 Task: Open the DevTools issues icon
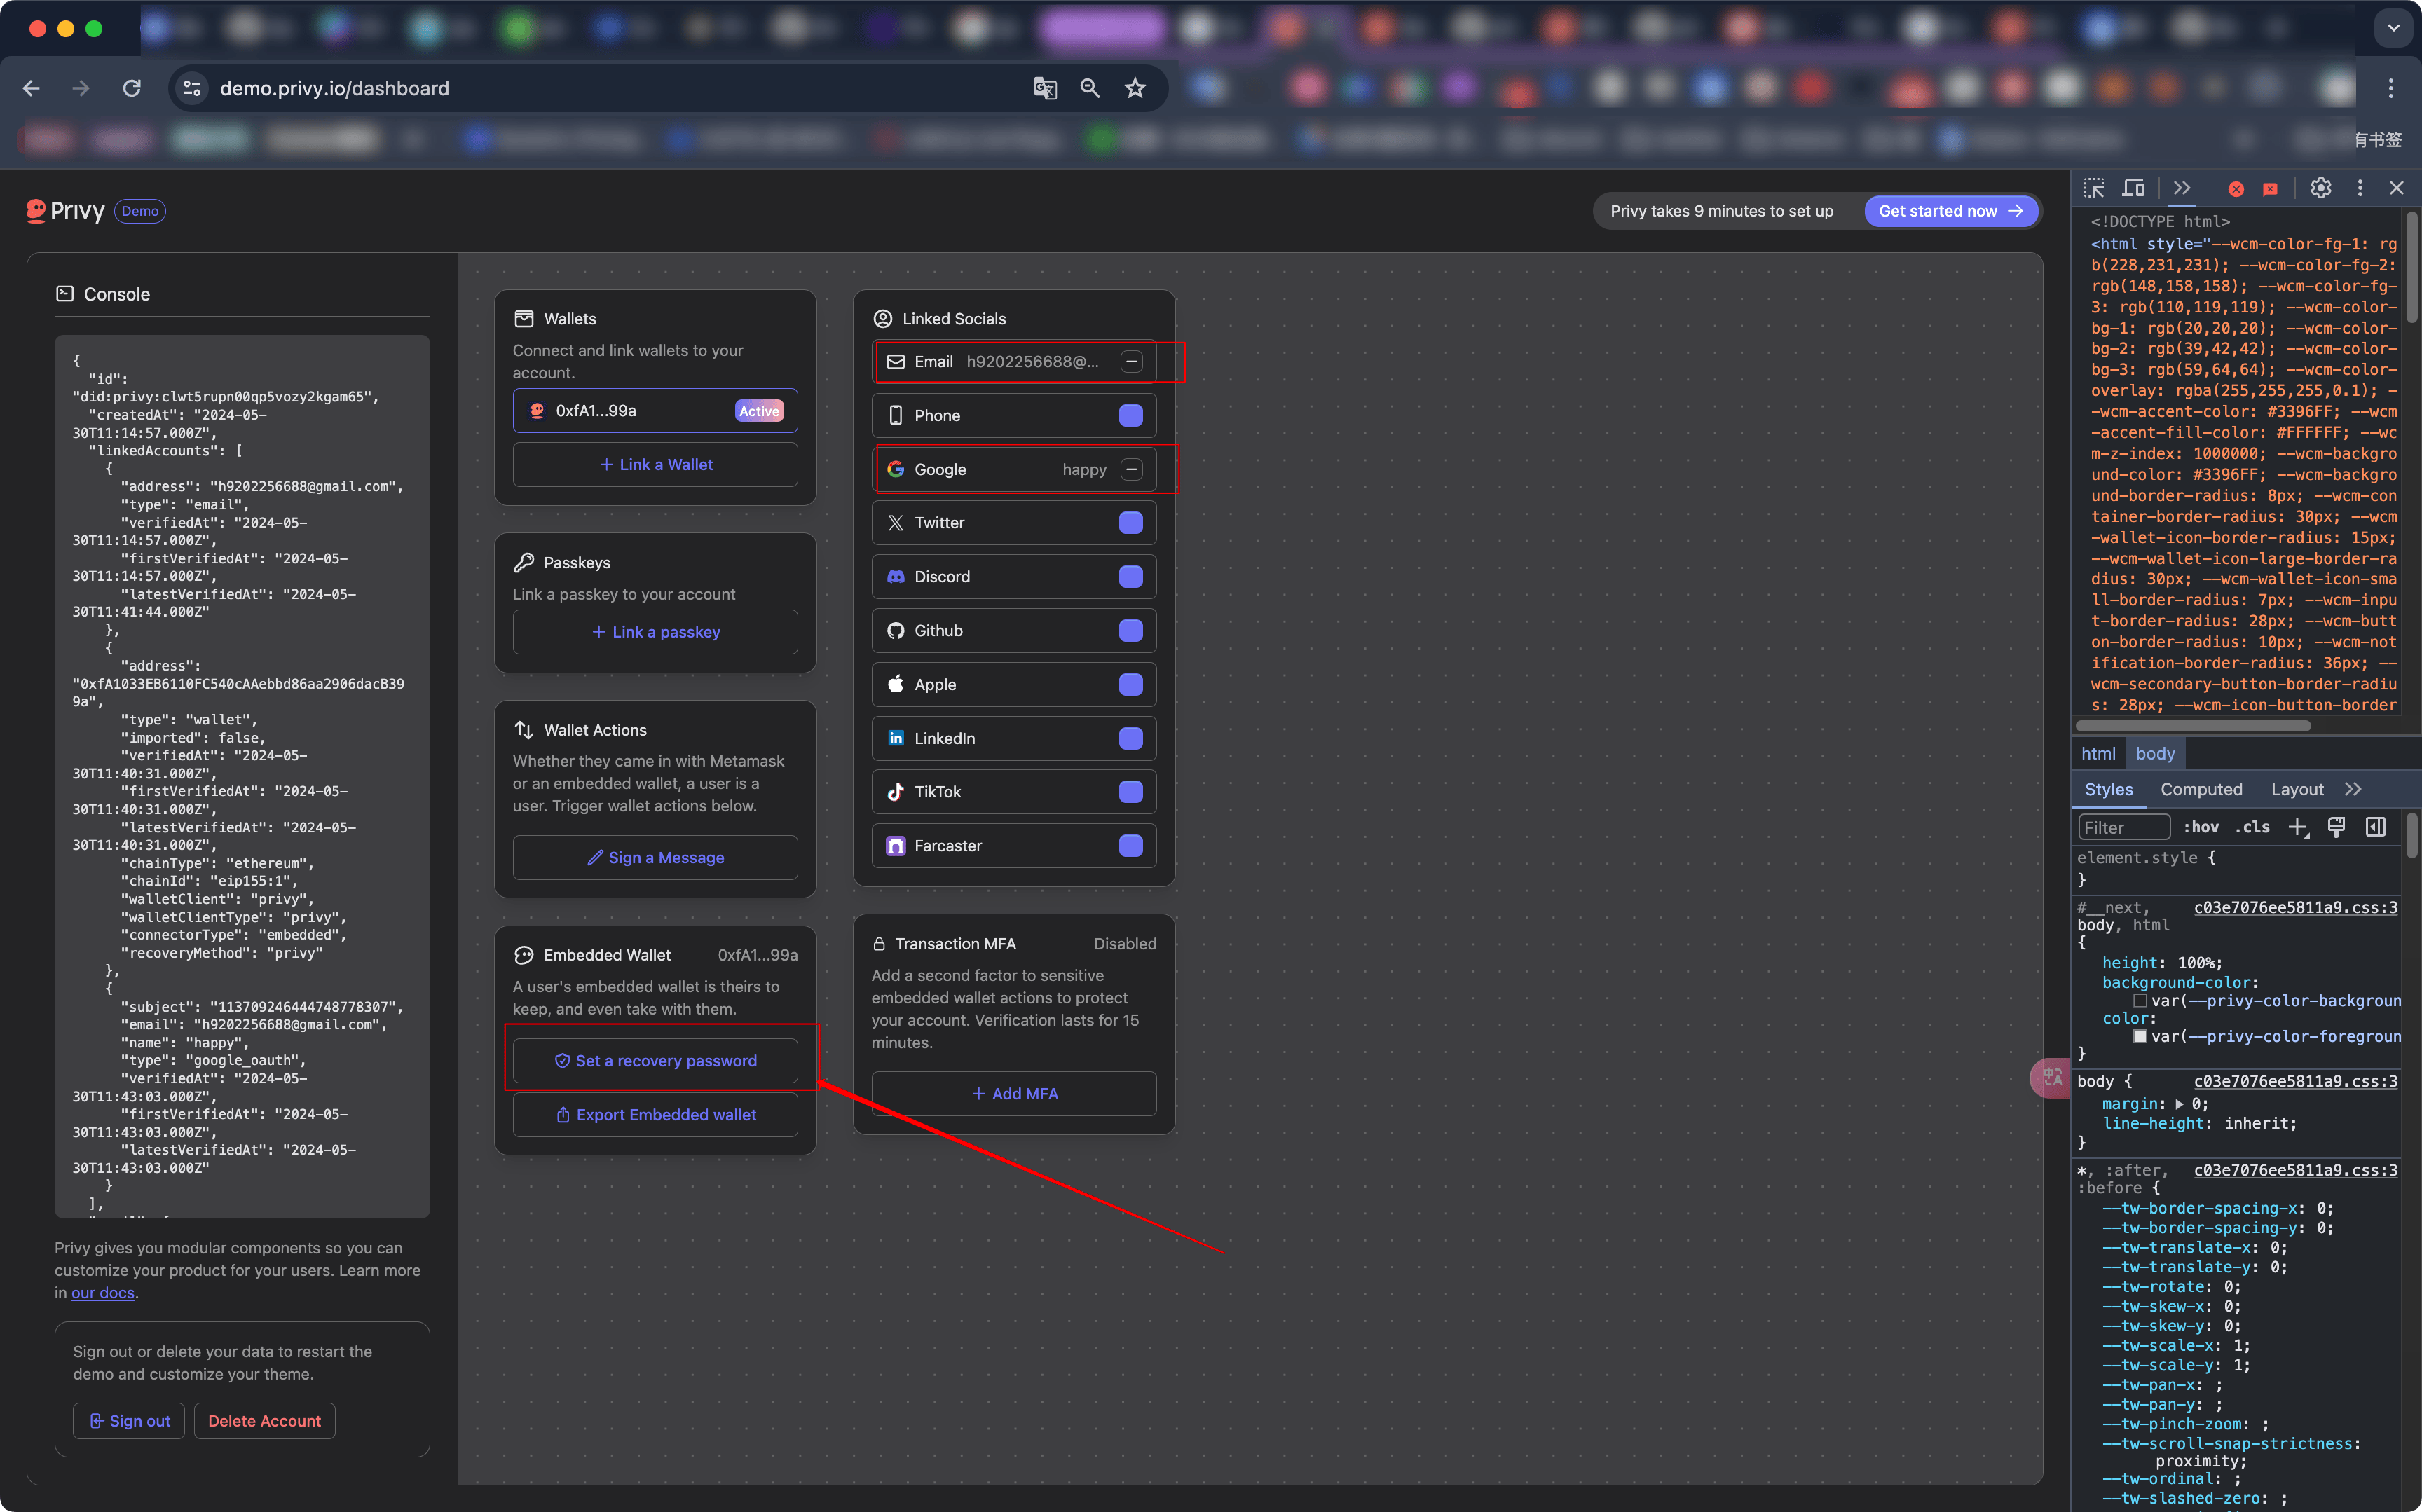pos(2270,189)
